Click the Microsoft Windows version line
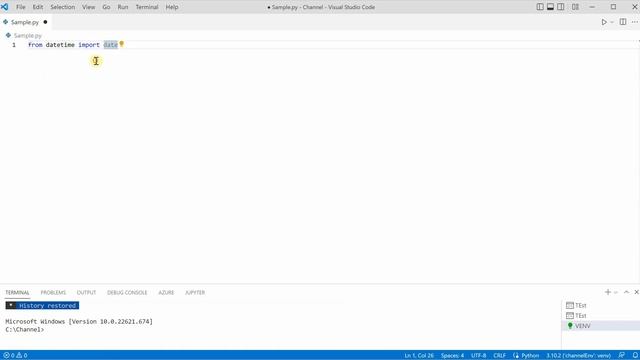This screenshot has height=360, width=640. coord(79,322)
